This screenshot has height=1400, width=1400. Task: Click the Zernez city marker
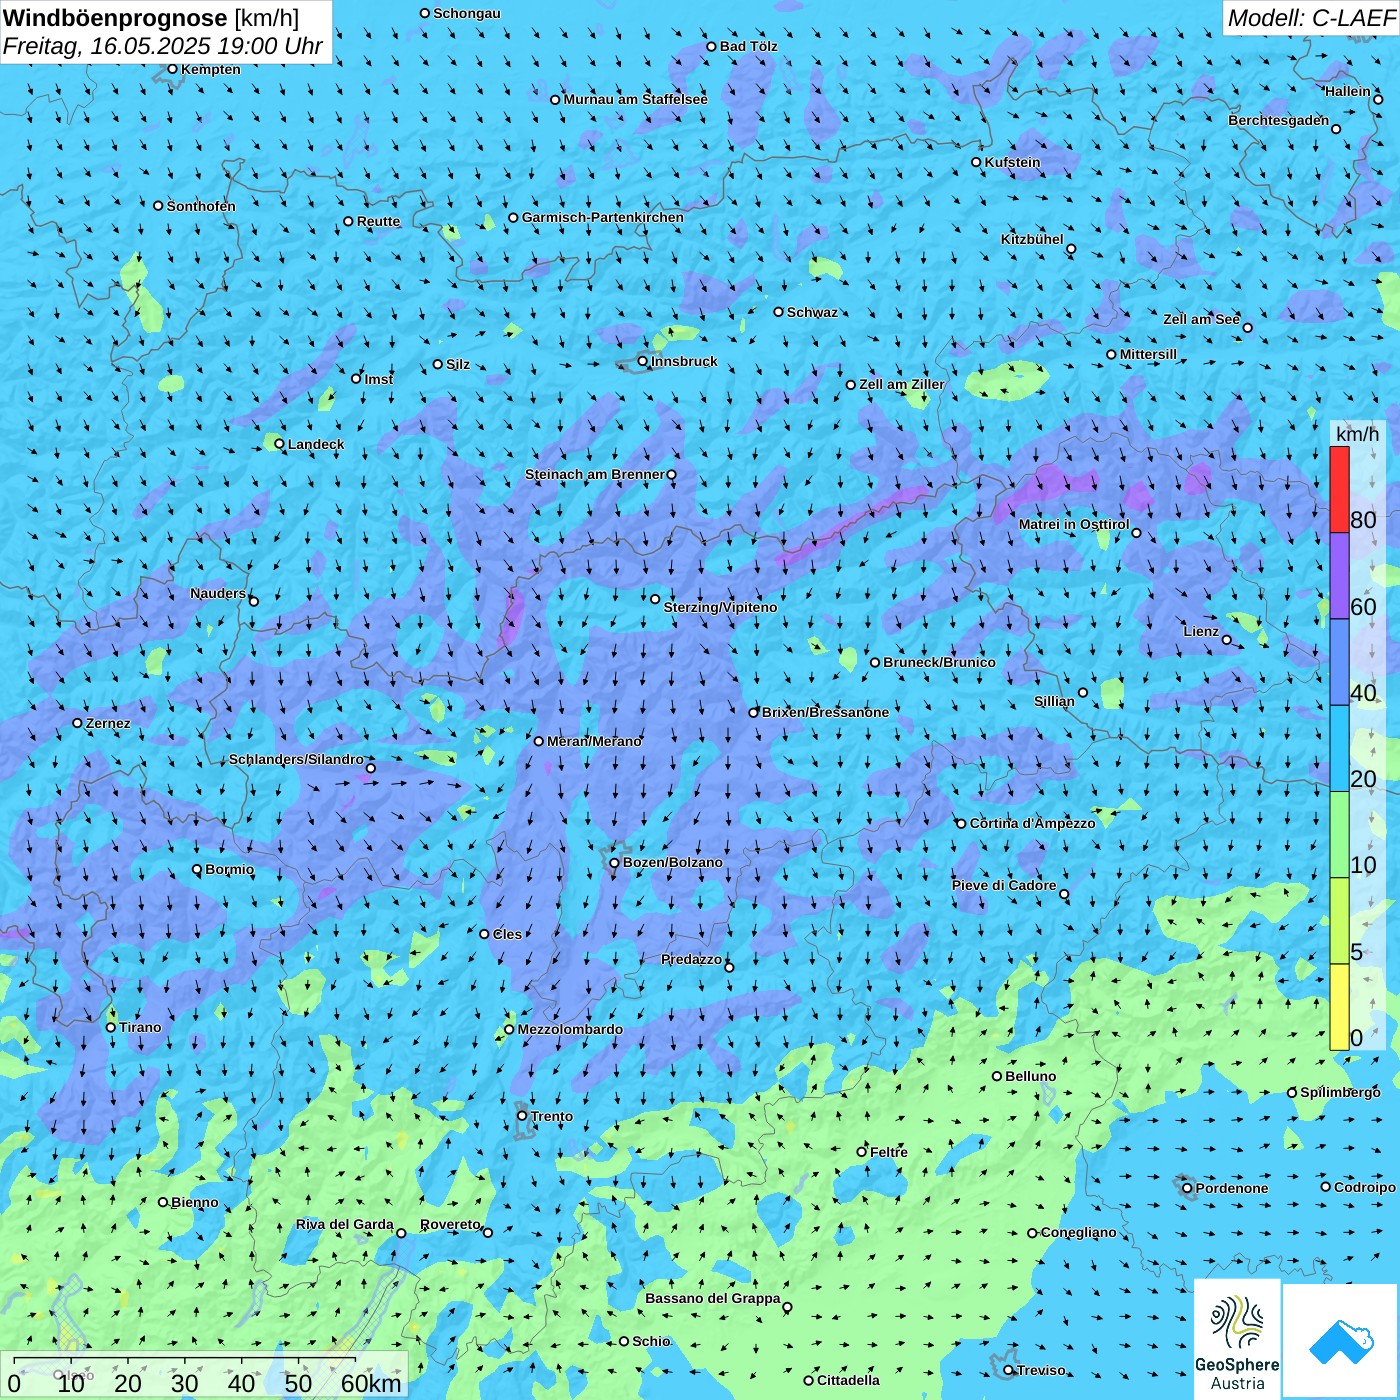point(77,723)
